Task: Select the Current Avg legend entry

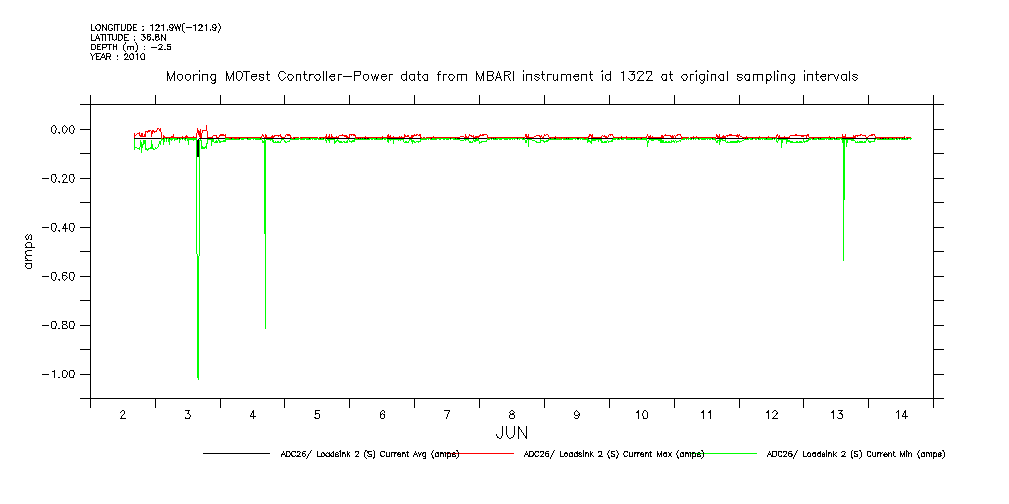Action: pos(370,454)
